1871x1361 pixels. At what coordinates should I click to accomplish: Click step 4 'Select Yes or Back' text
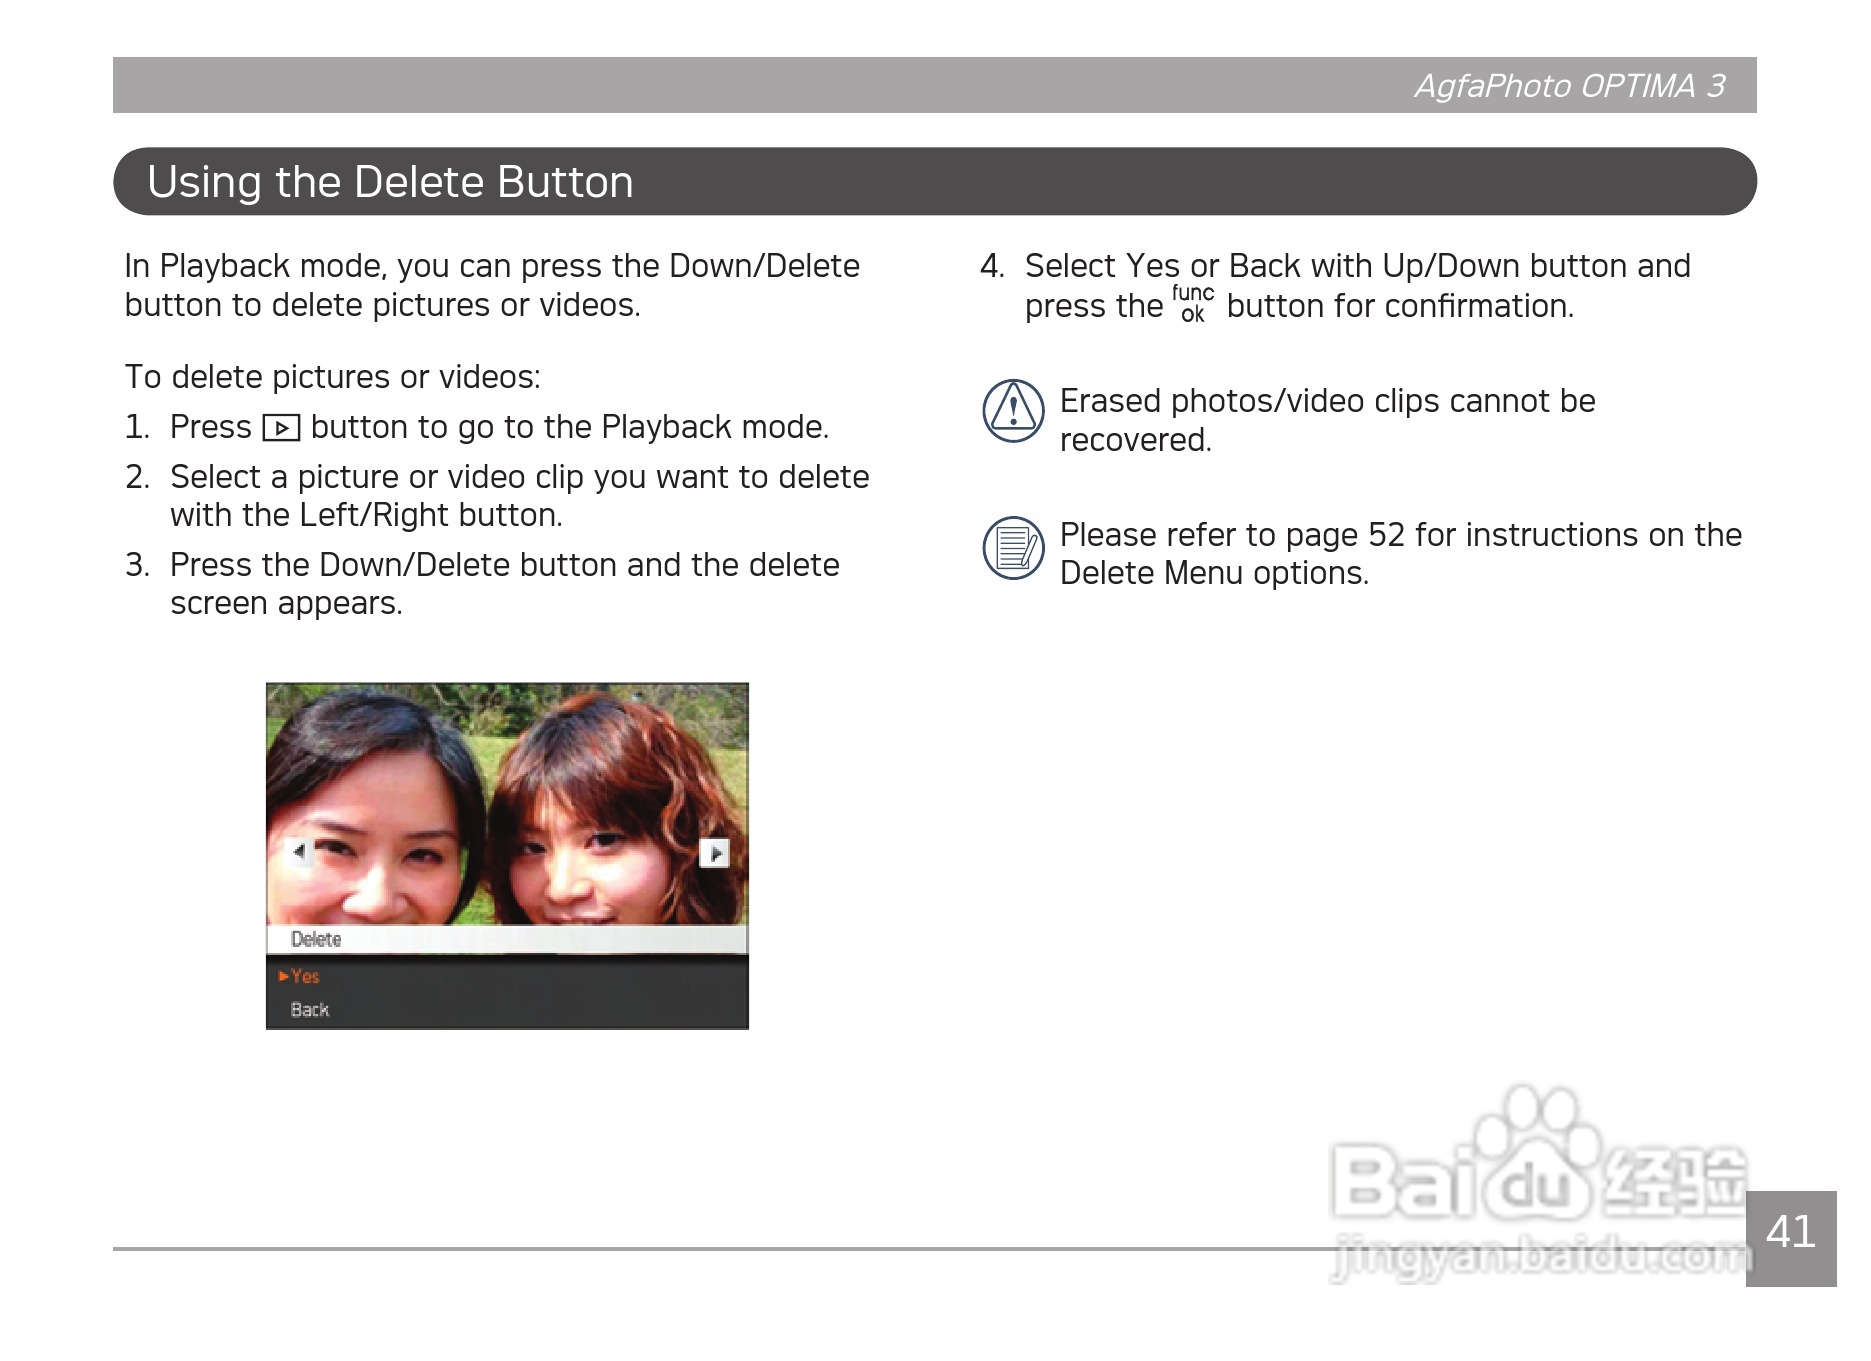pyautogui.click(x=1357, y=286)
